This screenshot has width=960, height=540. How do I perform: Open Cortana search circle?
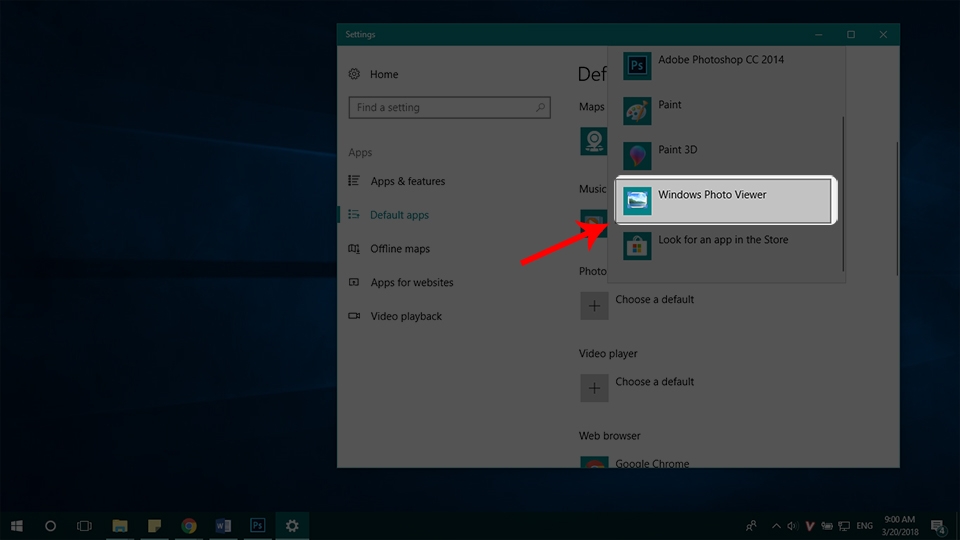50,525
